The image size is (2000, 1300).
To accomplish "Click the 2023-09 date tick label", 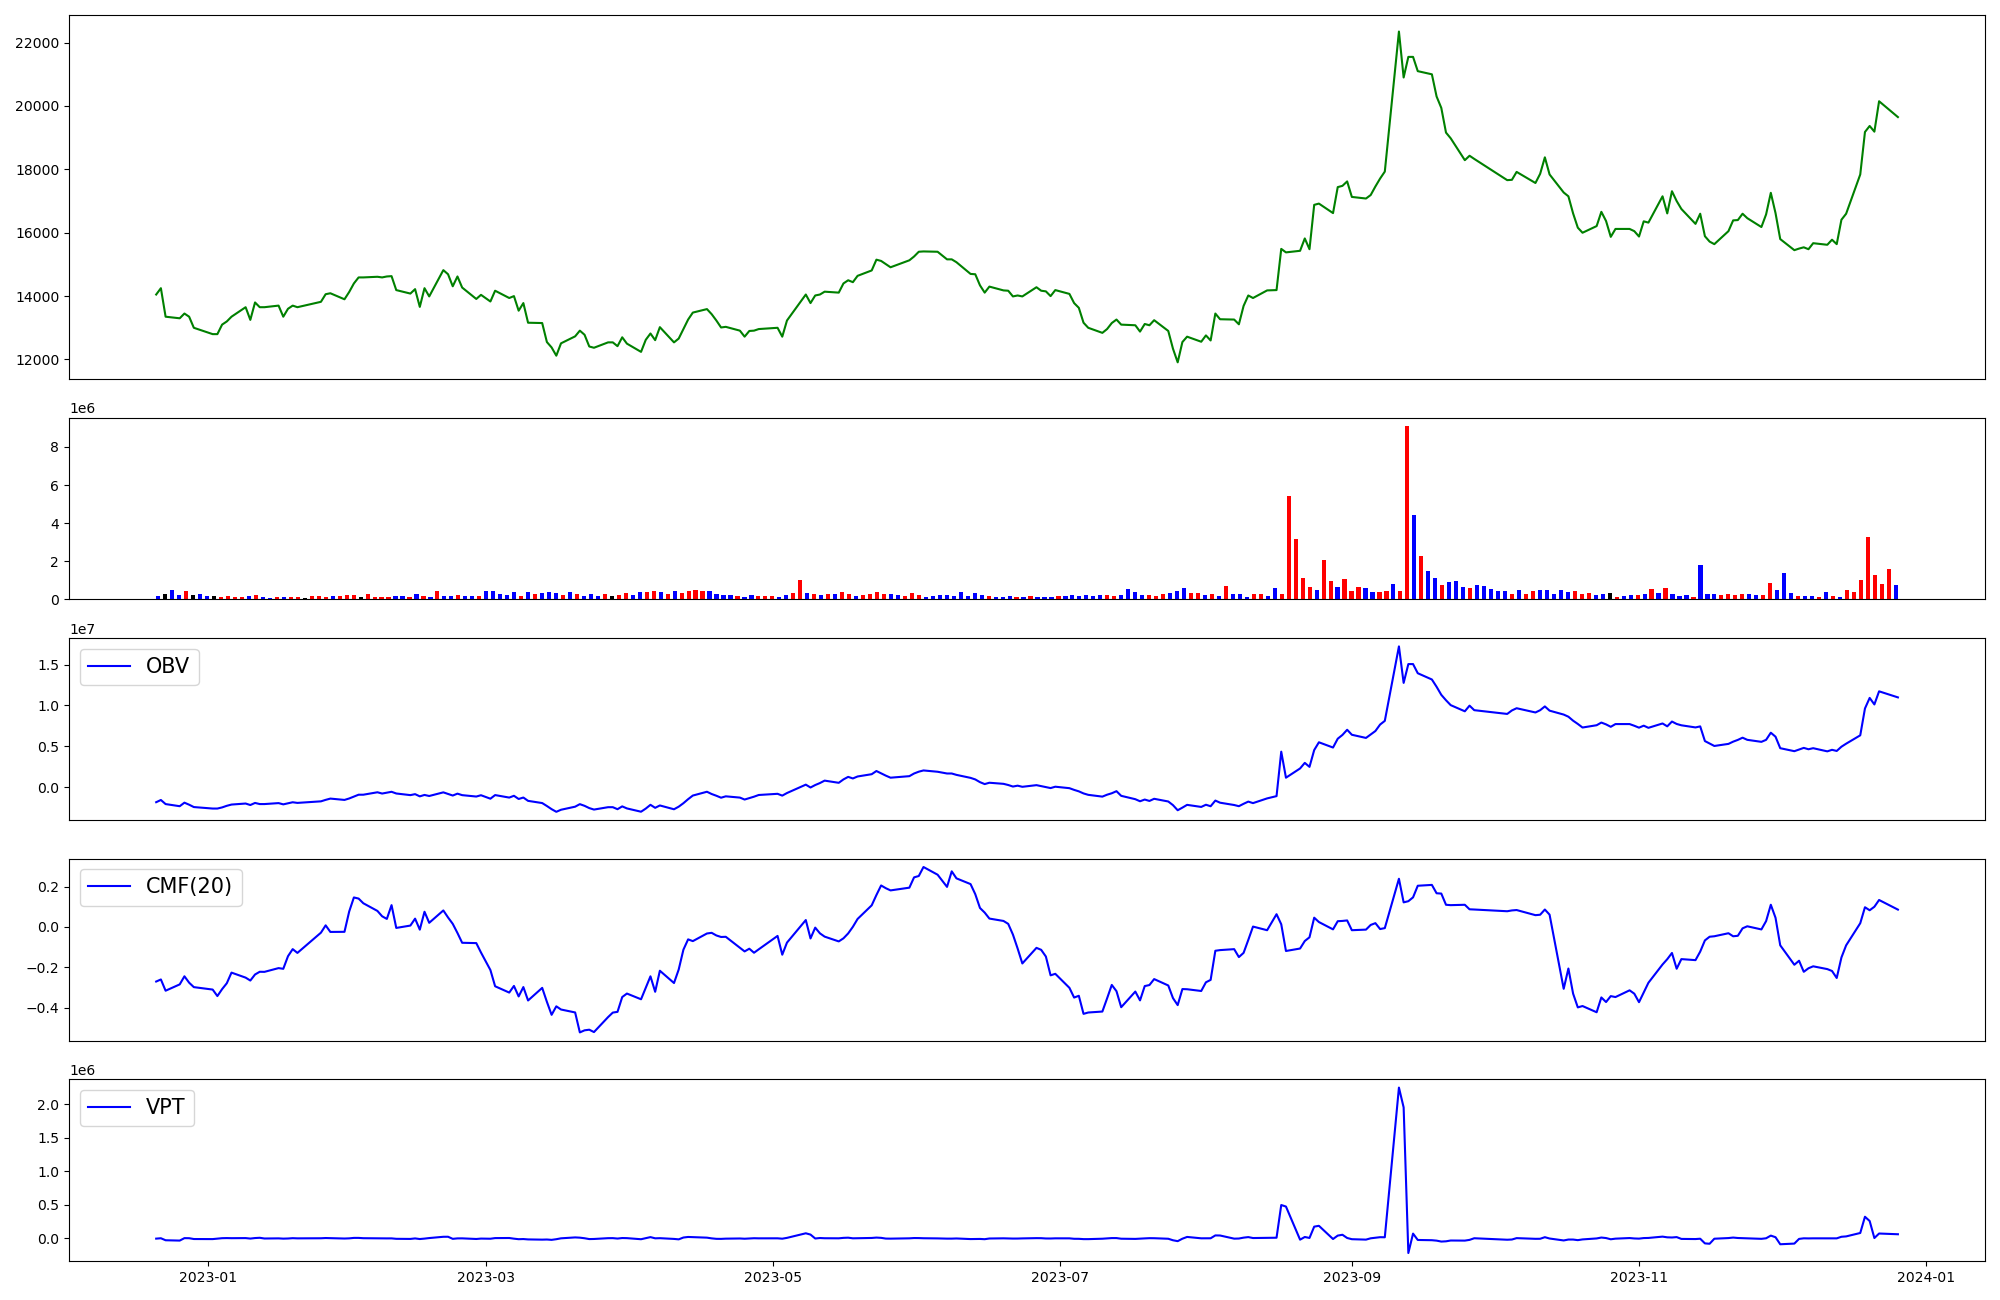I will [x=1352, y=1277].
